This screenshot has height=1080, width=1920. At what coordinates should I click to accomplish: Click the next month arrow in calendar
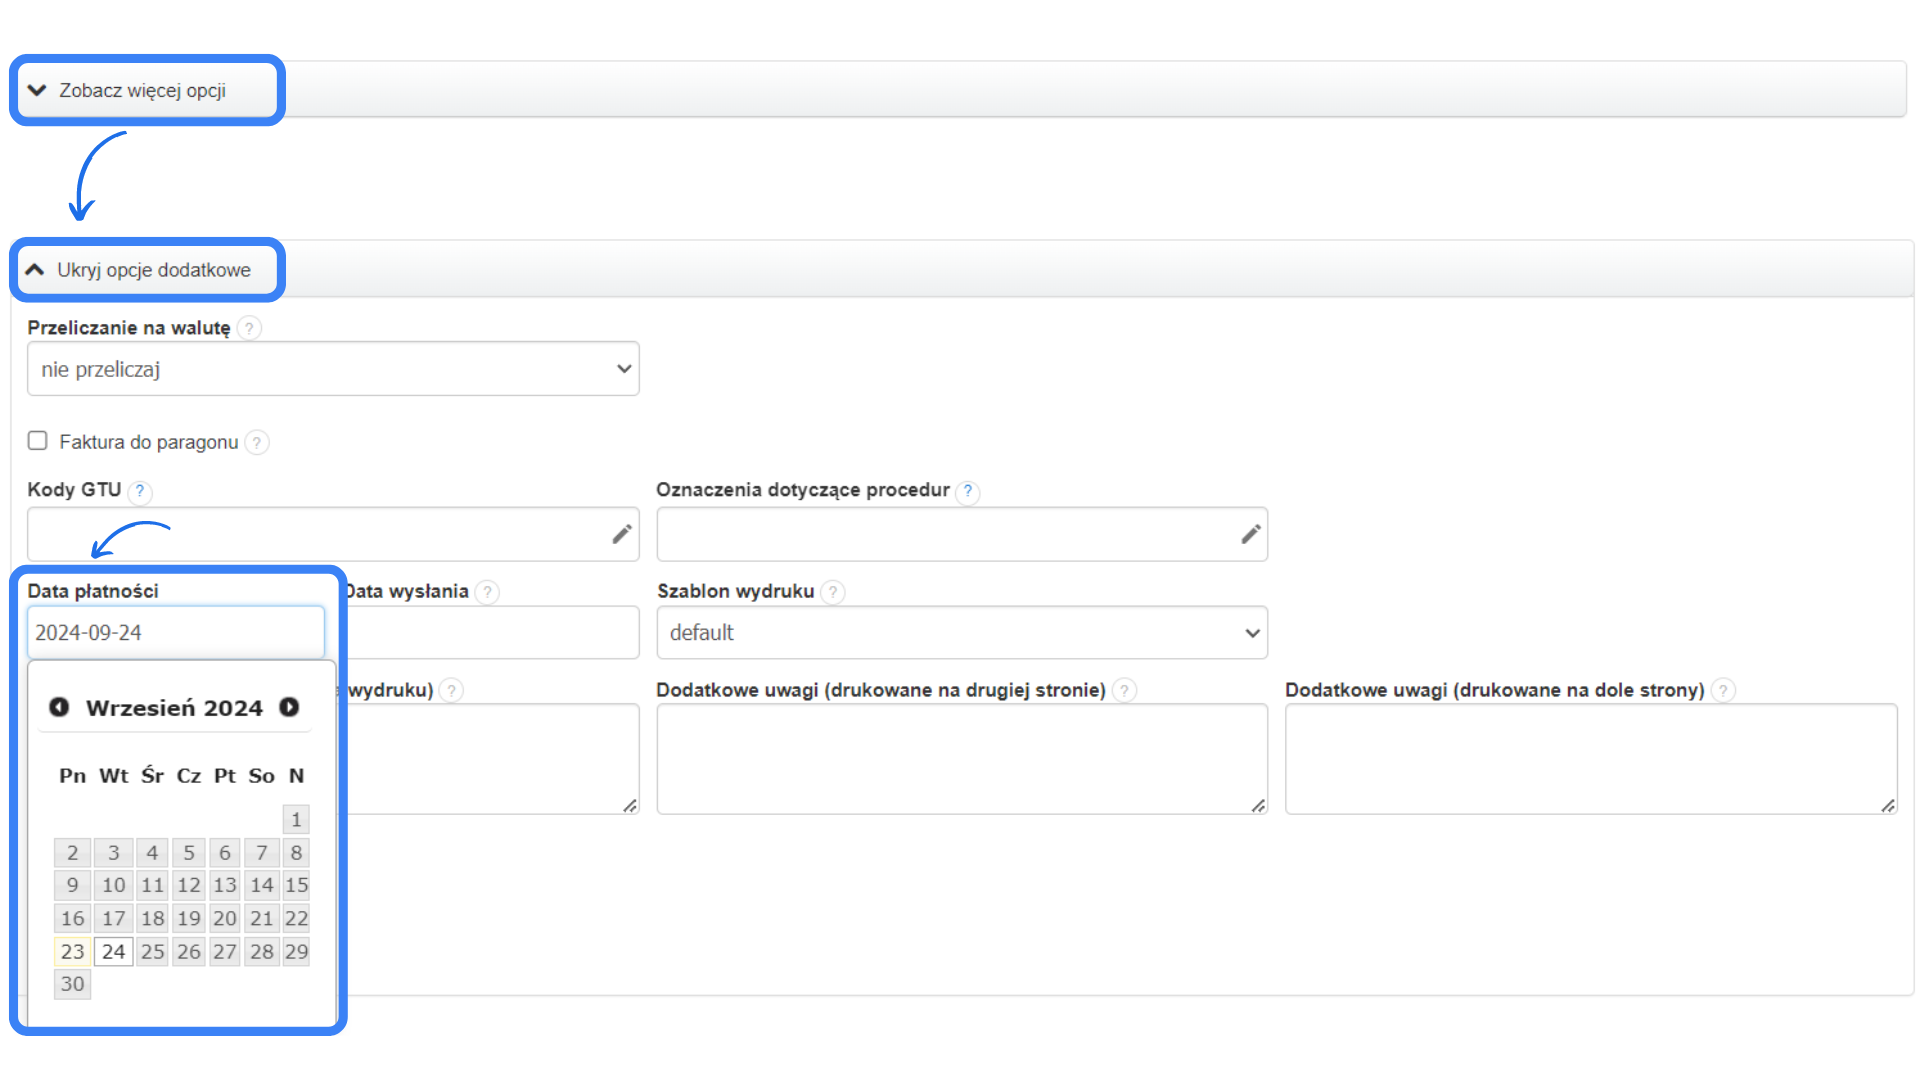(x=289, y=707)
